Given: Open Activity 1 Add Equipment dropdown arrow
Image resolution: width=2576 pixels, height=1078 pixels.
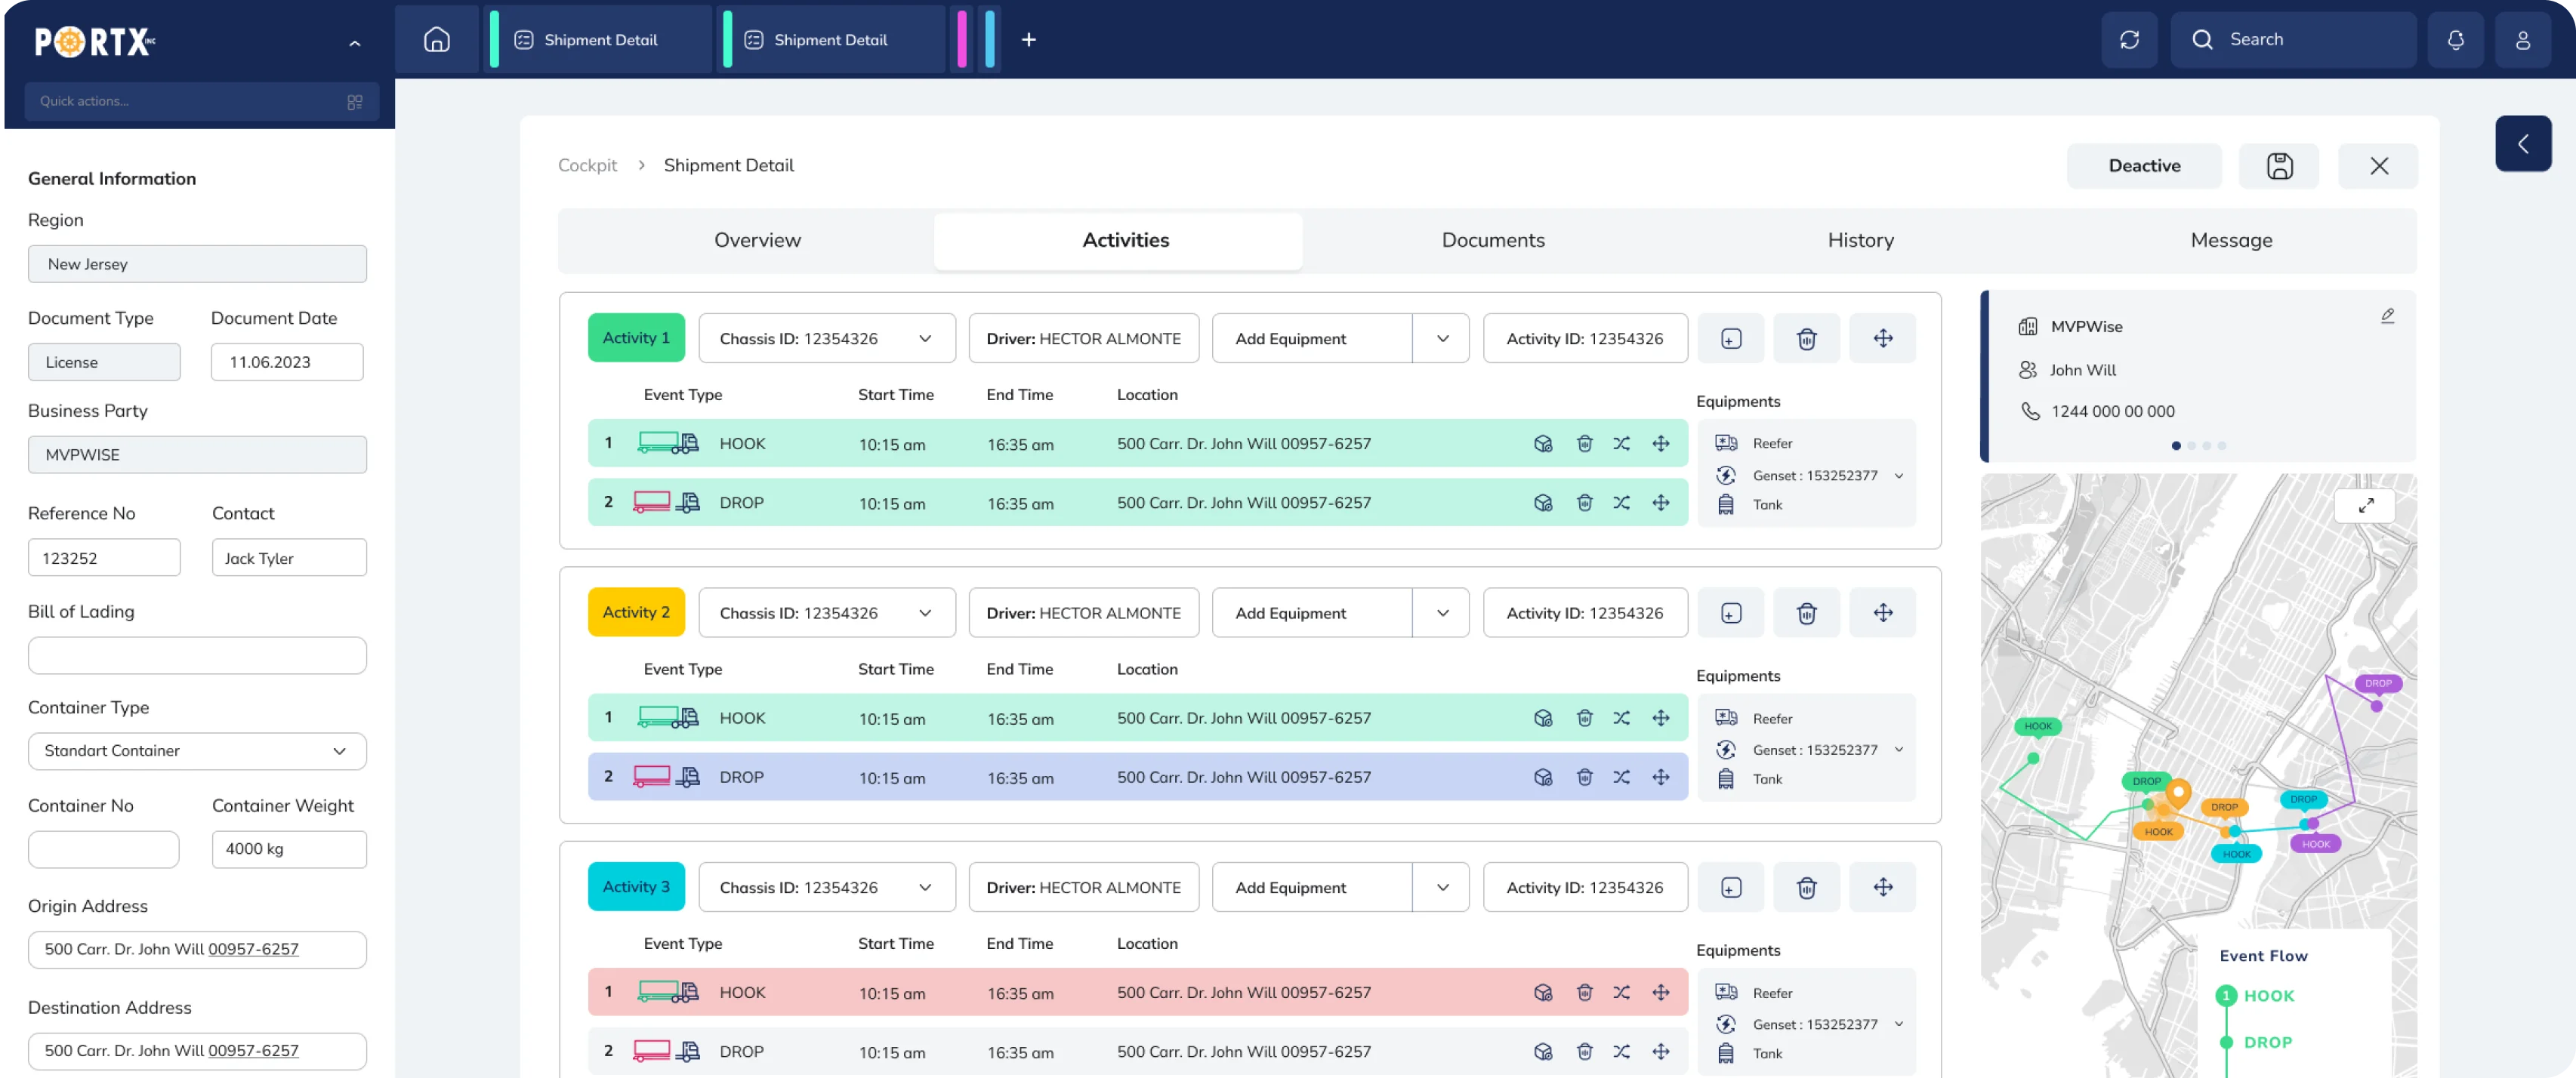Looking at the screenshot, I should point(1442,339).
